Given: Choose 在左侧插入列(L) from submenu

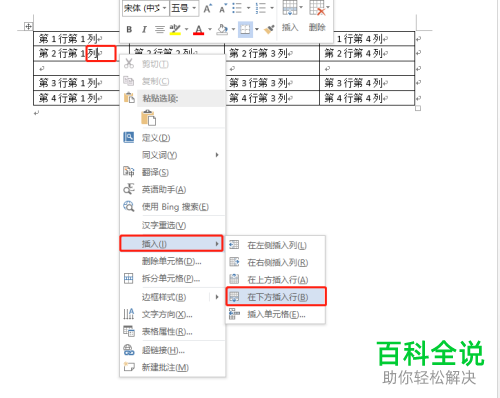Looking at the screenshot, I should pyautogui.click(x=276, y=245).
